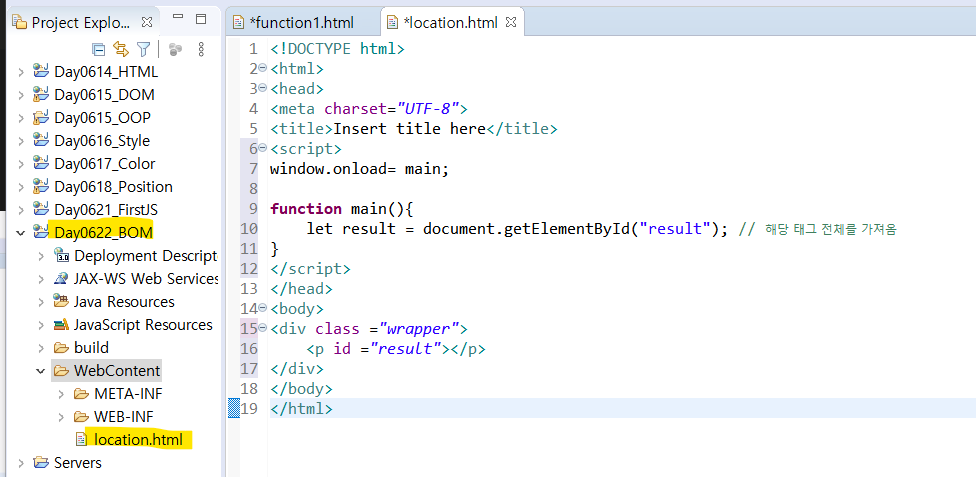
Task: Click the WebContent folder icon
Action: tap(61, 371)
